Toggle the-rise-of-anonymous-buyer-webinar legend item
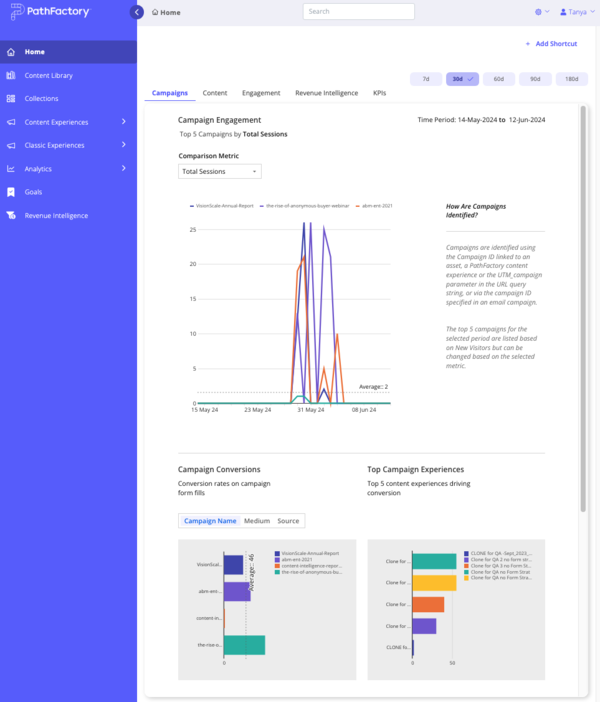This screenshot has width=600, height=702. point(304,206)
